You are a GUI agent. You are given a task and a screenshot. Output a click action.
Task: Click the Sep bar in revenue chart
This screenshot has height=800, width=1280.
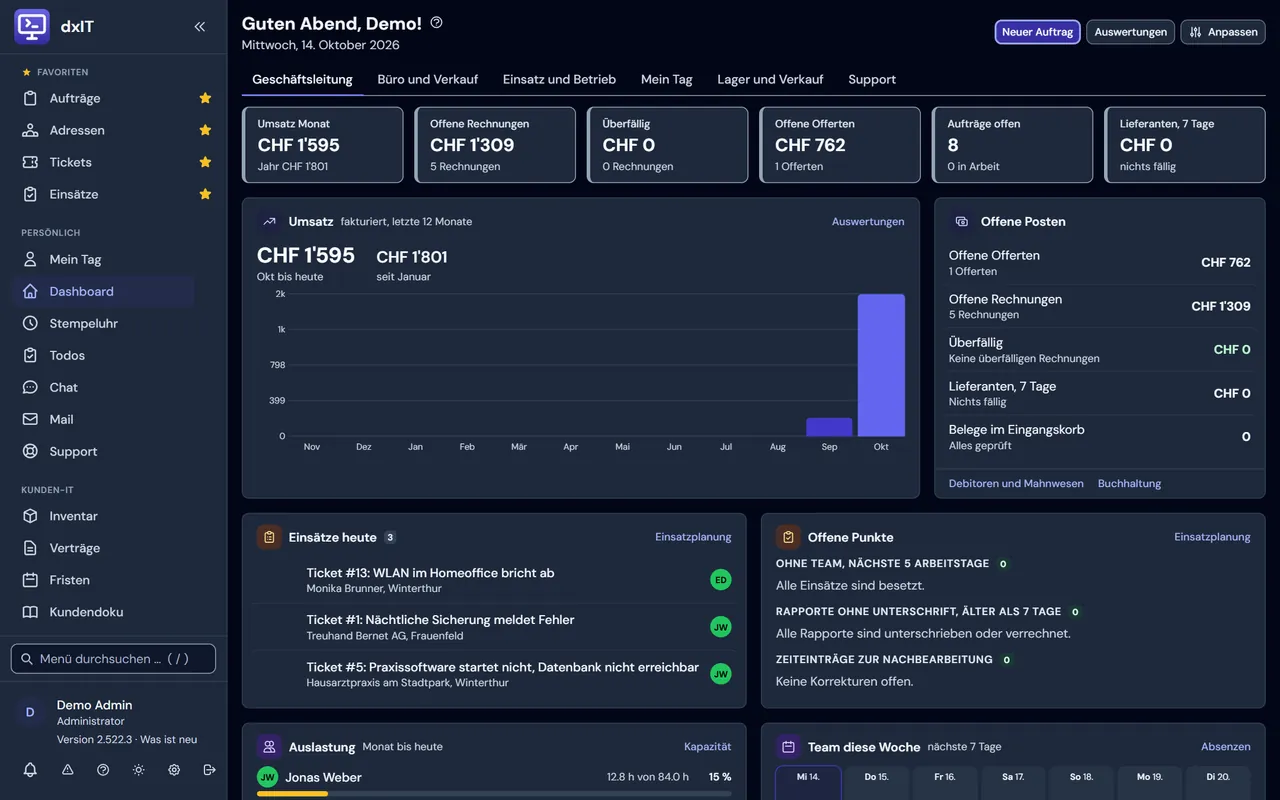[829, 427]
